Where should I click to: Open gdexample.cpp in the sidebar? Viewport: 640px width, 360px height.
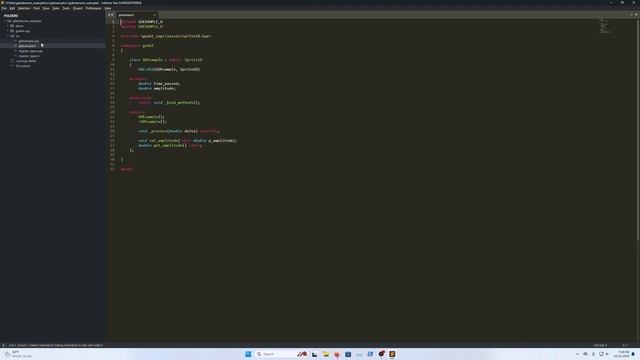[x=29, y=41]
